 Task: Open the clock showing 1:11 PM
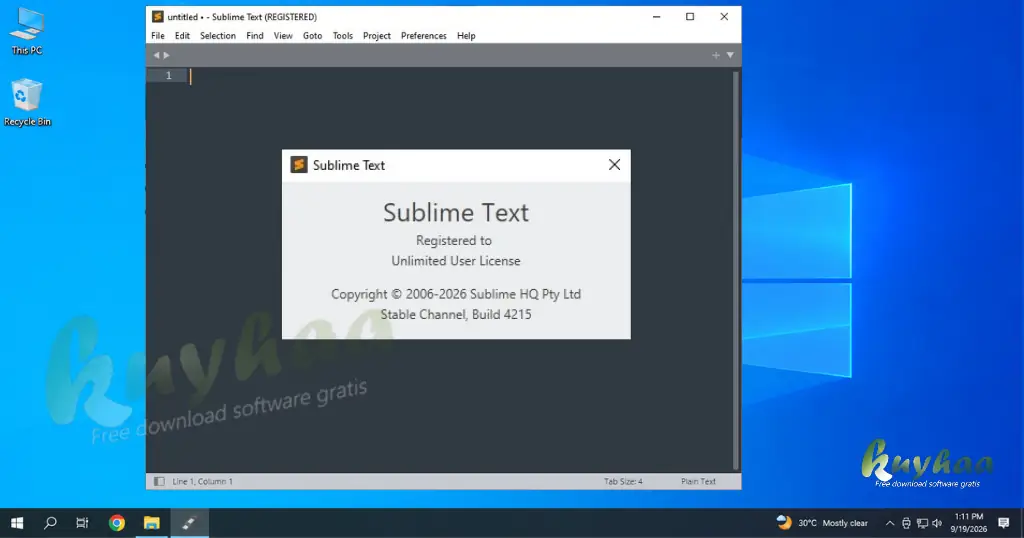(968, 523)
